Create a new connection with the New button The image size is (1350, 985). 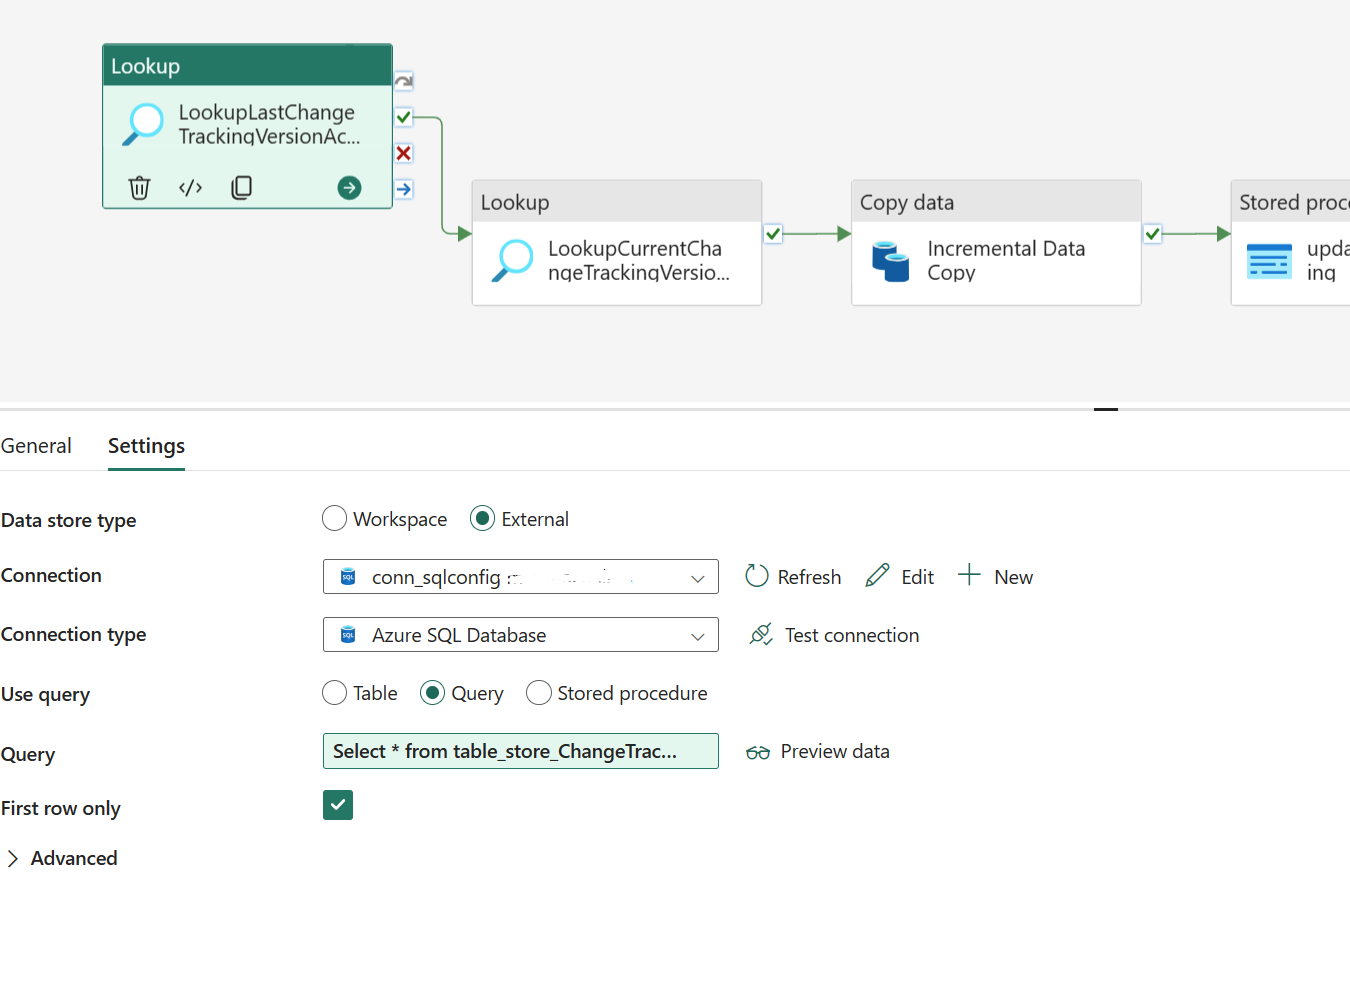pos(995,576)
